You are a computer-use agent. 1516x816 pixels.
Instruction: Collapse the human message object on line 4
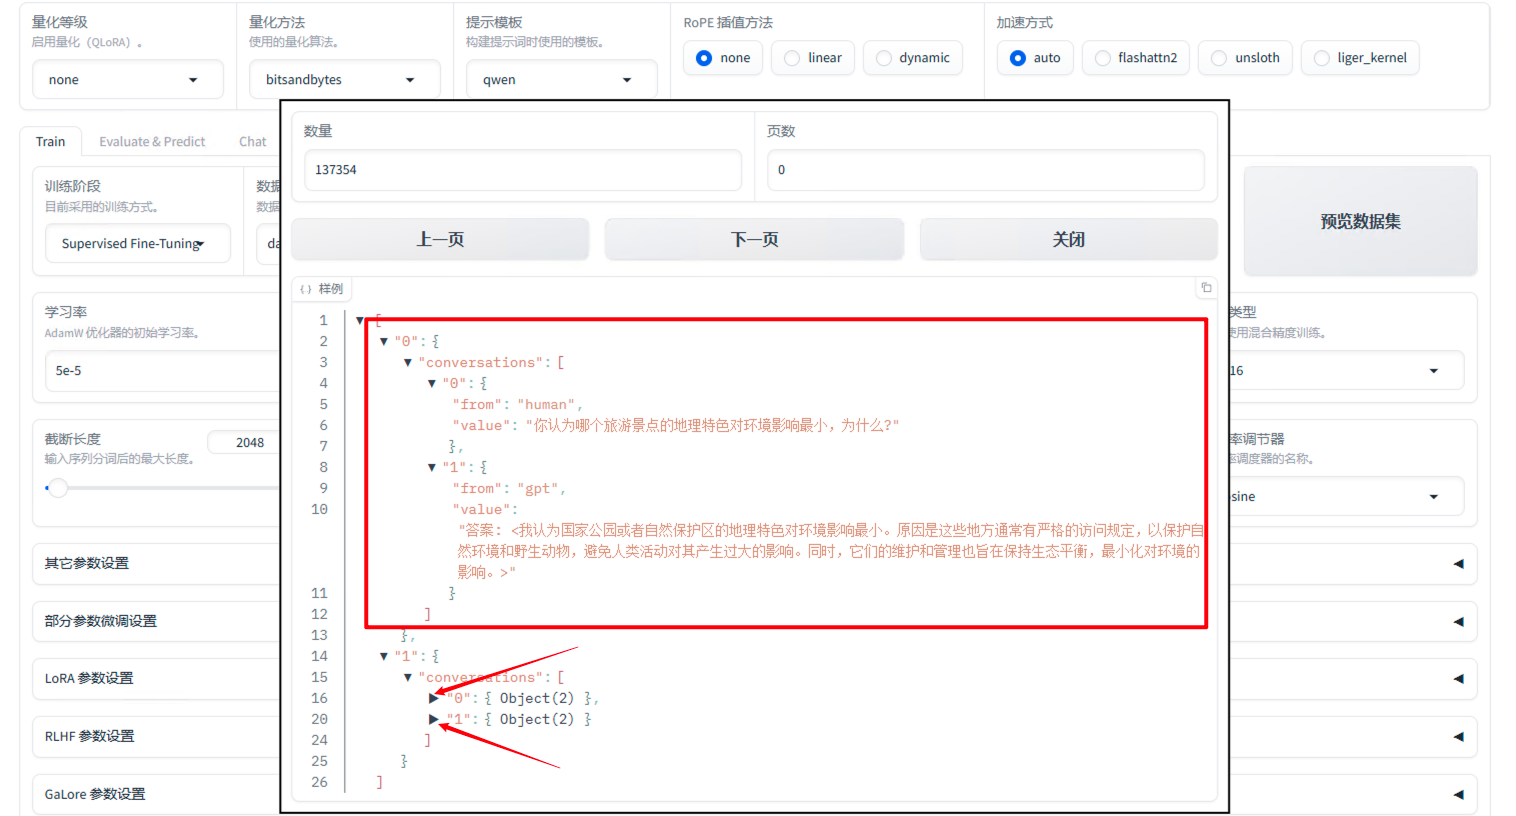click(432, 384)
